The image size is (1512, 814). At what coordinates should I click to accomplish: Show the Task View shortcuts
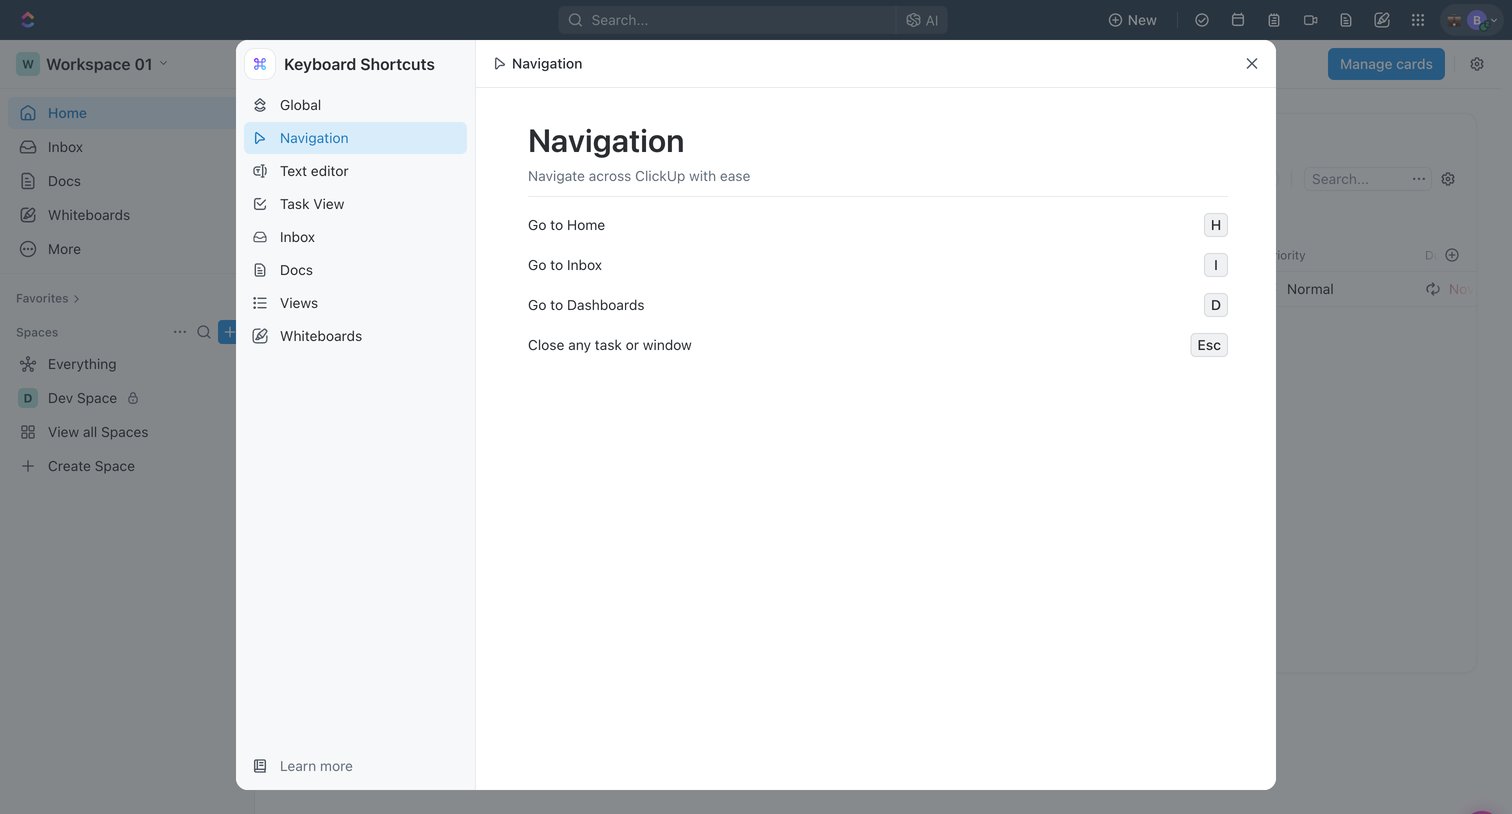pos(355,204)
